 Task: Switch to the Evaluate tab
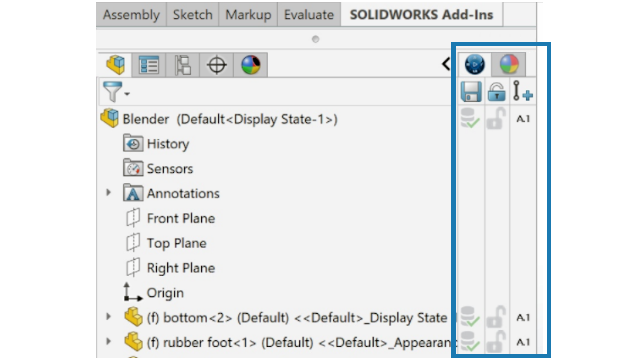[309, 15]
